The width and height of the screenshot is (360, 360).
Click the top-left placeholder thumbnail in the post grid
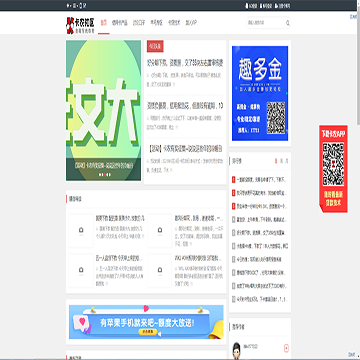81,231
